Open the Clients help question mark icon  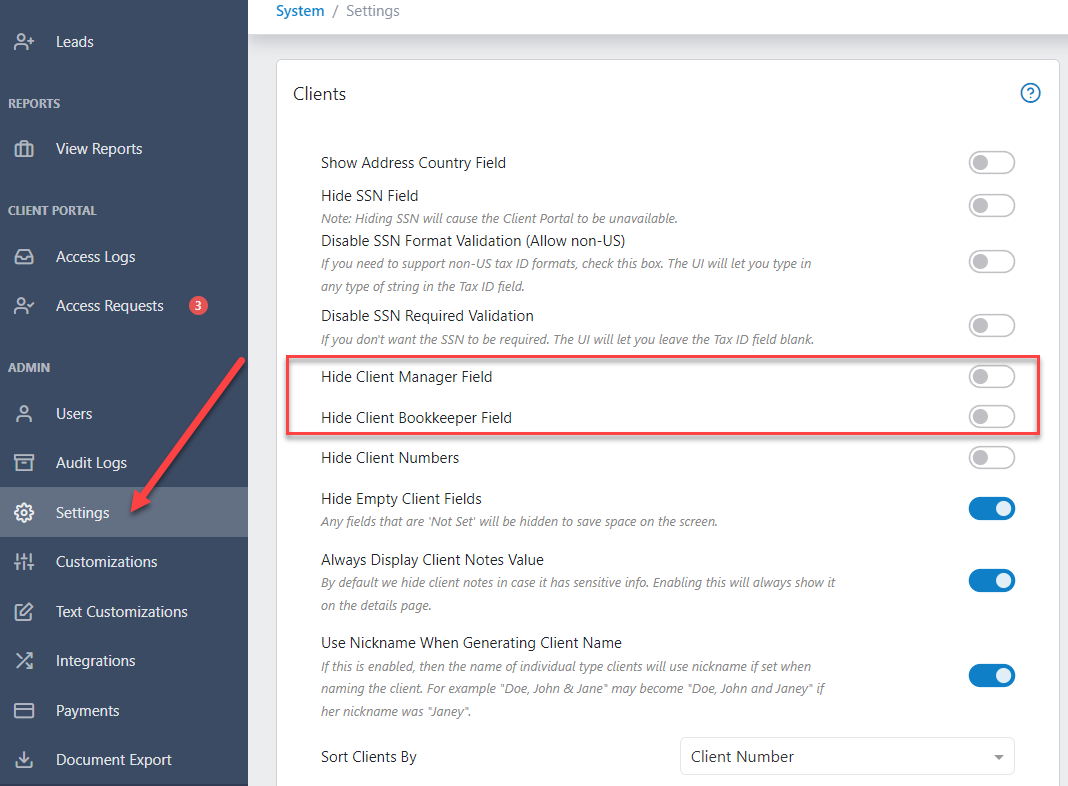(1030, 93)
